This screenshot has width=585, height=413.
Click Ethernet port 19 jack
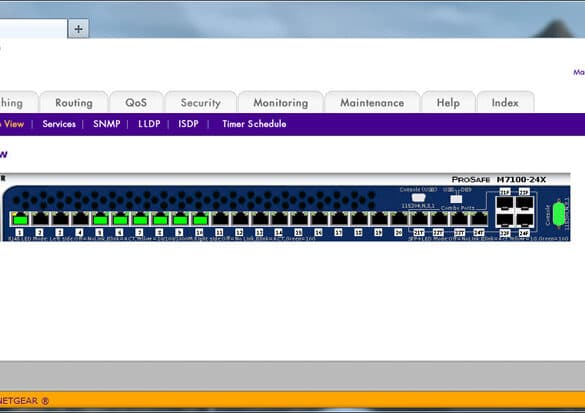click(x=379, y=219)
